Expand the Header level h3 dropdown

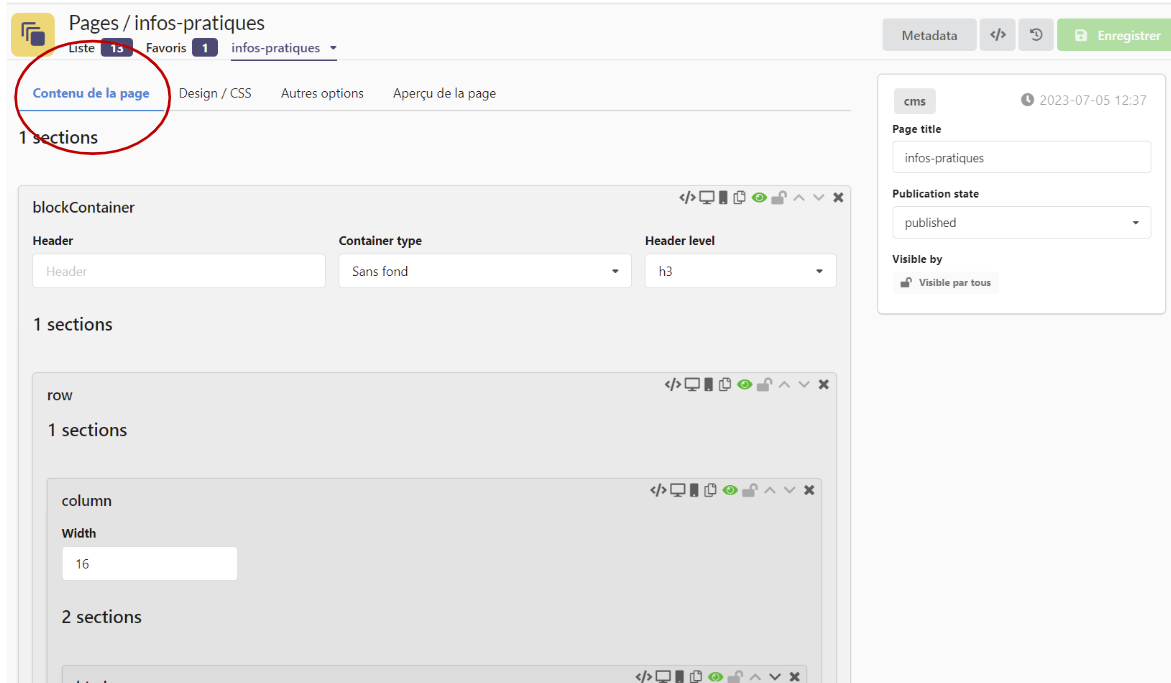pos(740,271)
